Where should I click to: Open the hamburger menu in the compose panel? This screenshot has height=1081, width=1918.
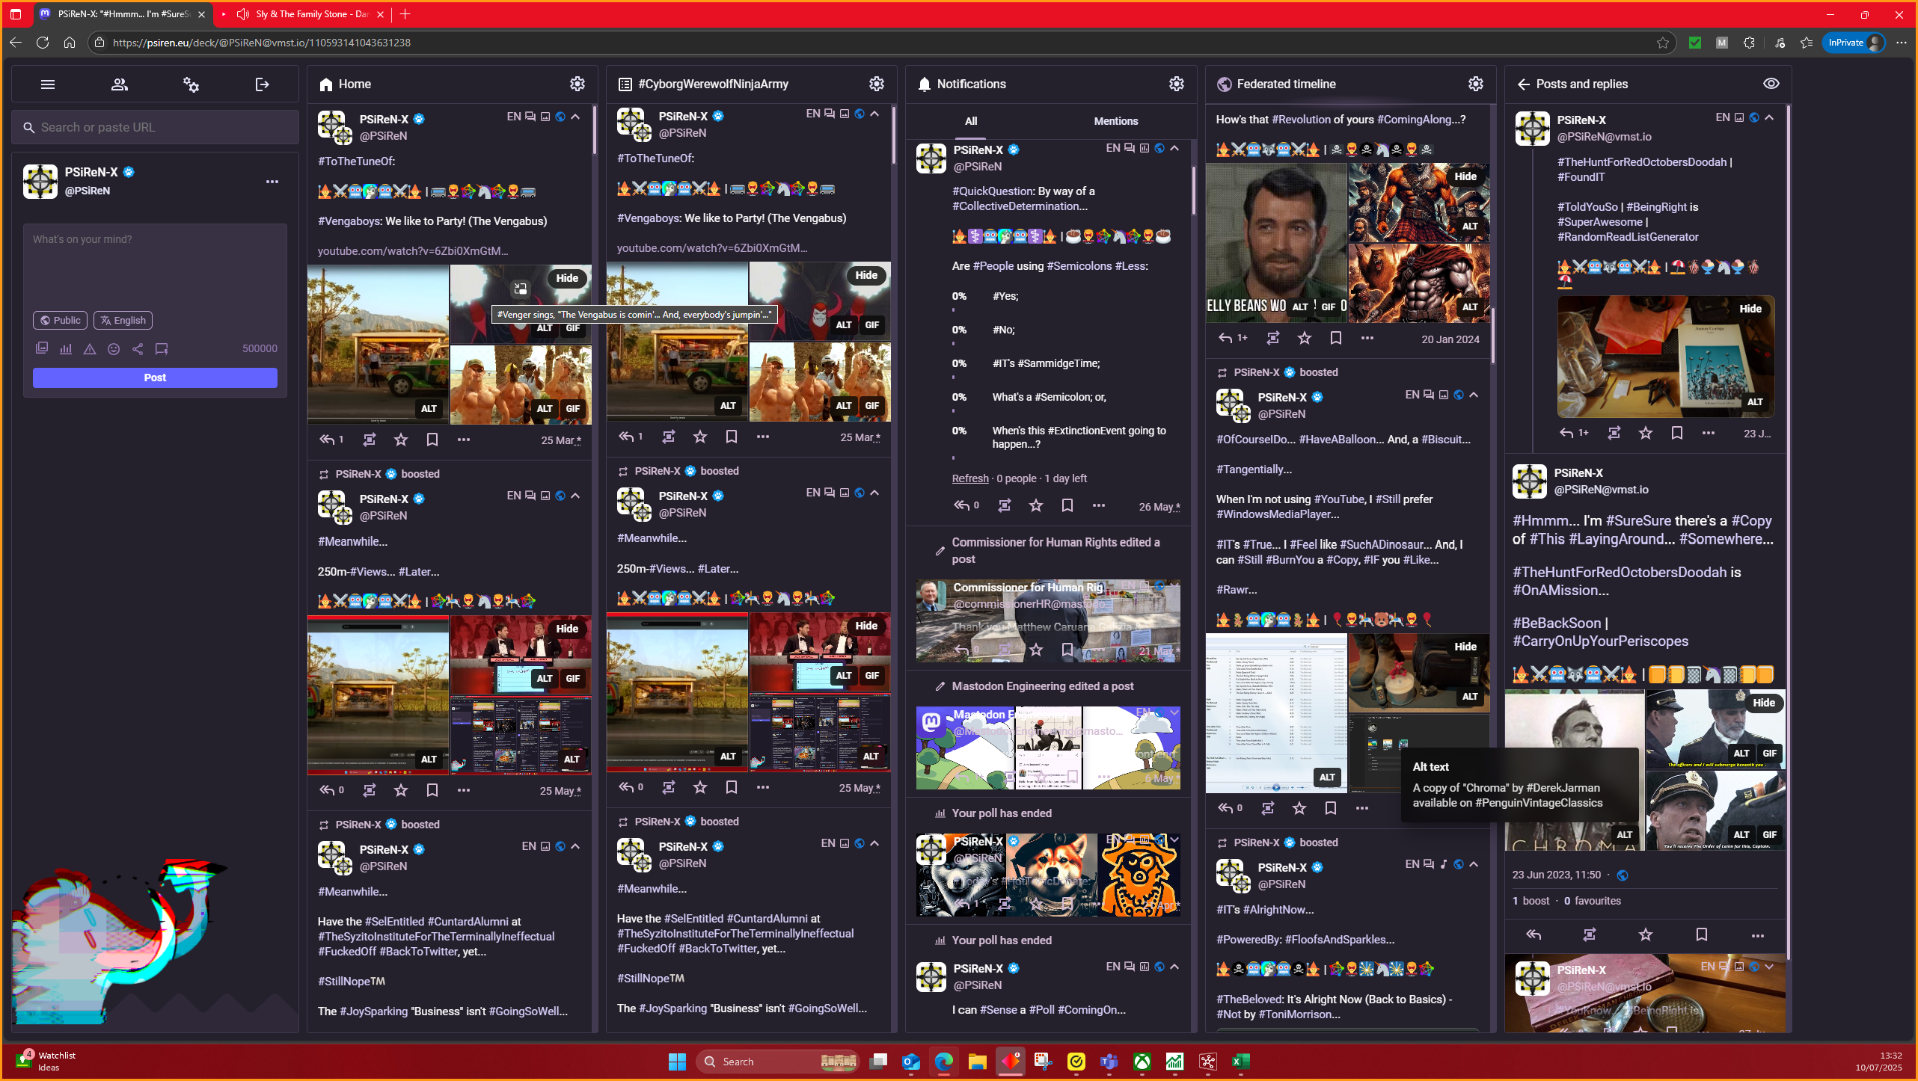pos(47,85)
